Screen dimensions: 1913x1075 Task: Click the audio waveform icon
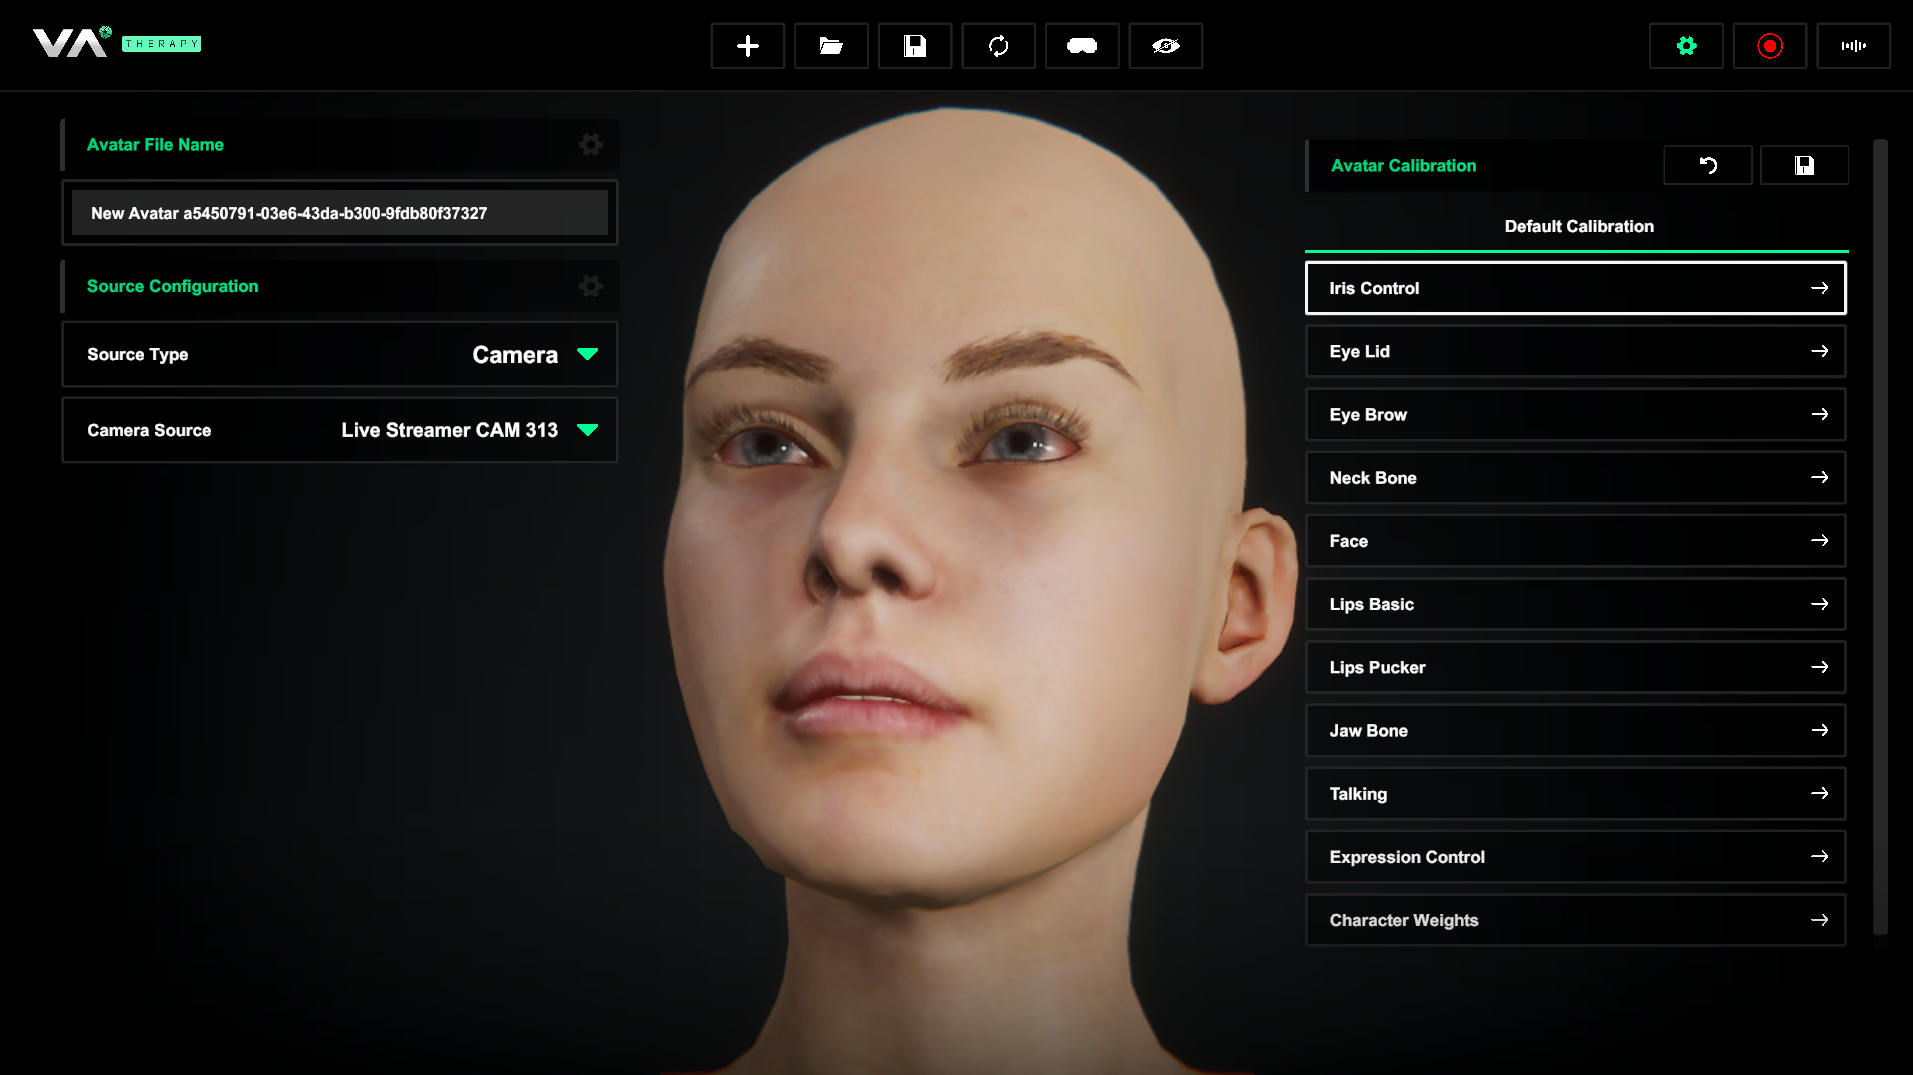(1853, 46)
